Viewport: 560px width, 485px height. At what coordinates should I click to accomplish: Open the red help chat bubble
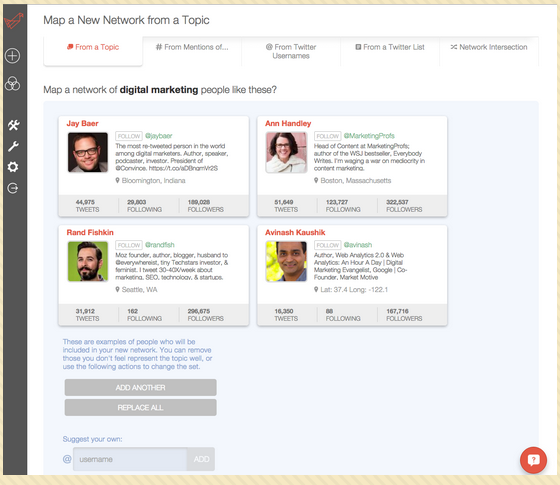[x=533, y=460]
